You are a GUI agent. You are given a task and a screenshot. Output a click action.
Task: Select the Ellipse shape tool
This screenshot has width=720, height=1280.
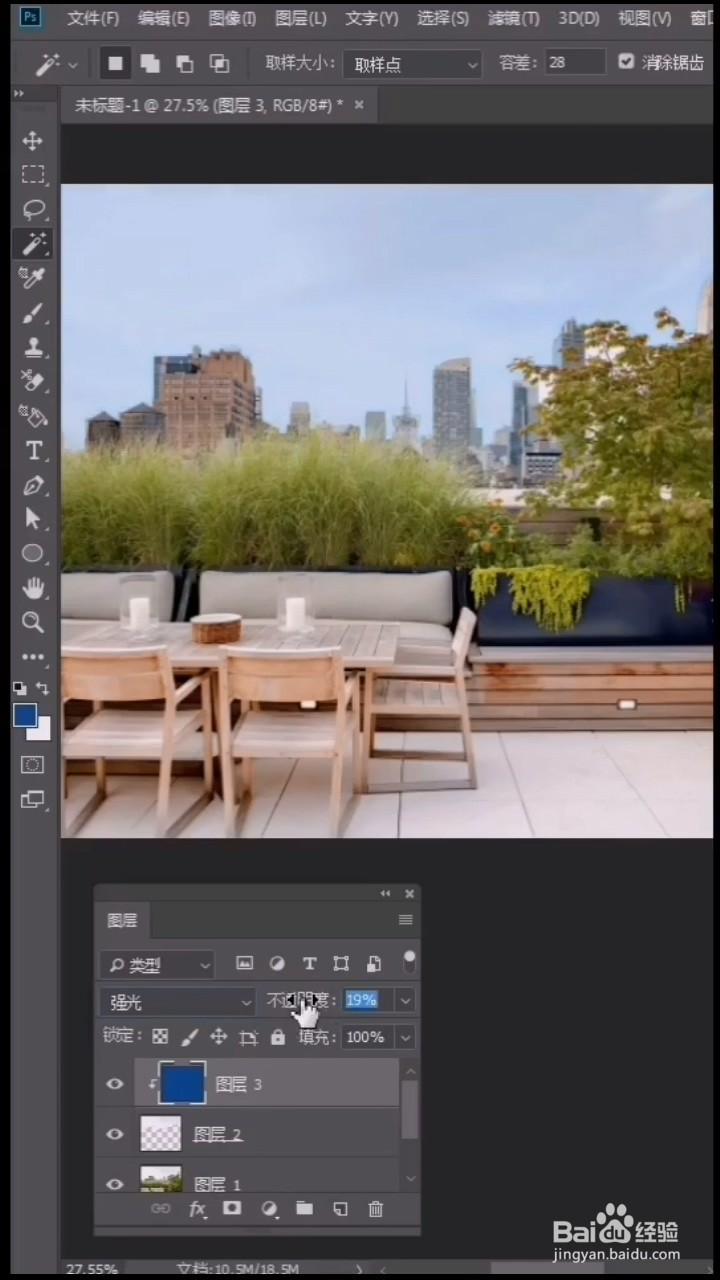click(33, 553)
